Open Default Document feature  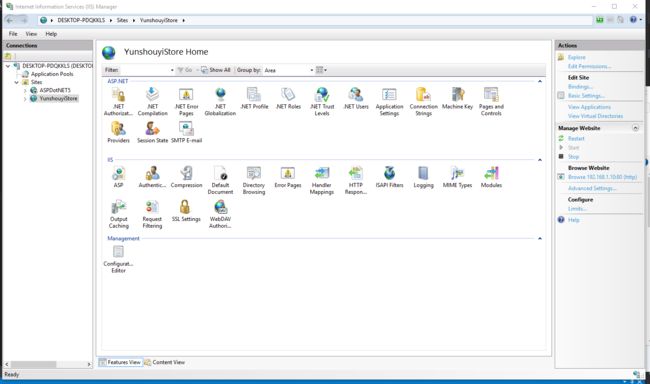(x=220, y=180)
